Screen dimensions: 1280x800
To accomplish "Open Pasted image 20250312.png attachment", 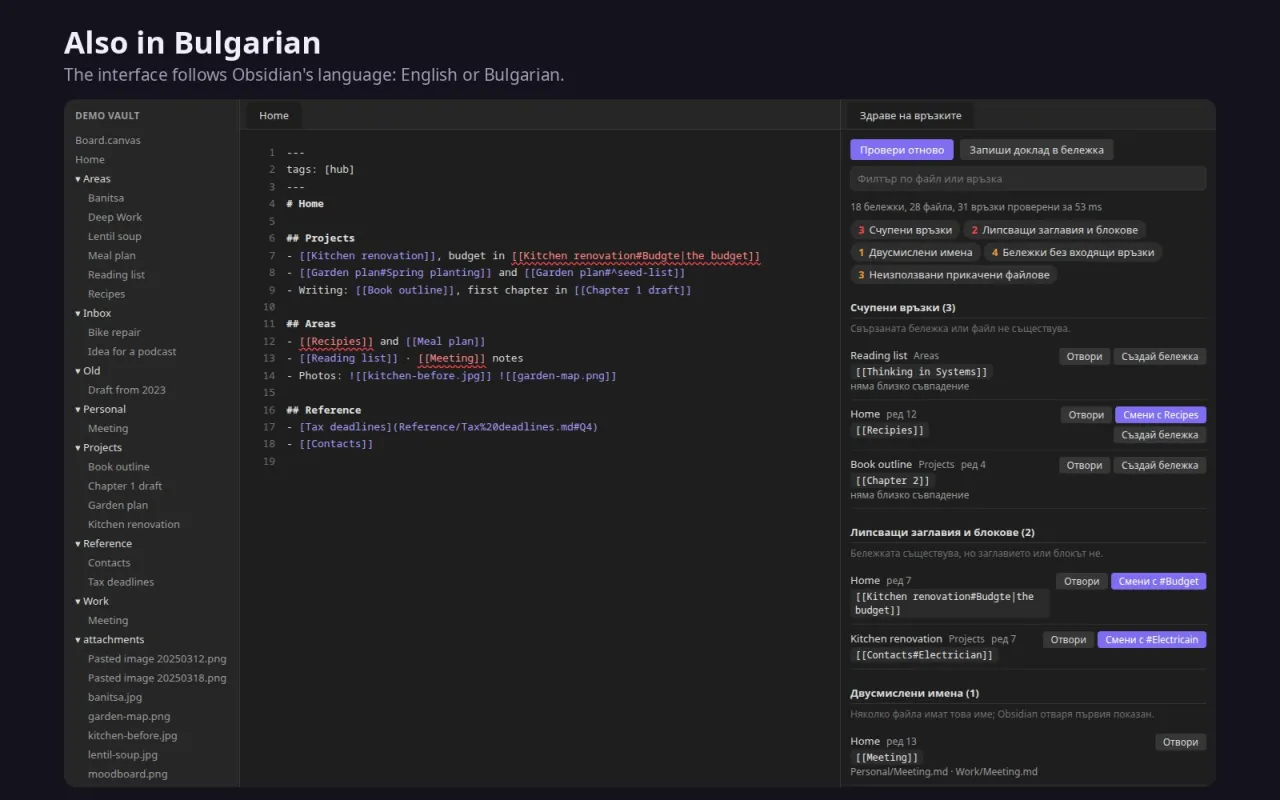I will [x=157, y=659].
